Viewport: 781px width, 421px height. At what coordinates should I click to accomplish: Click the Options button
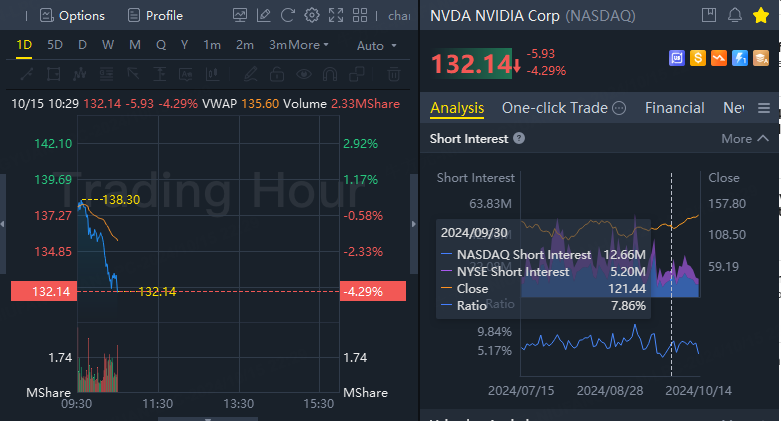(x=72, y=15)
